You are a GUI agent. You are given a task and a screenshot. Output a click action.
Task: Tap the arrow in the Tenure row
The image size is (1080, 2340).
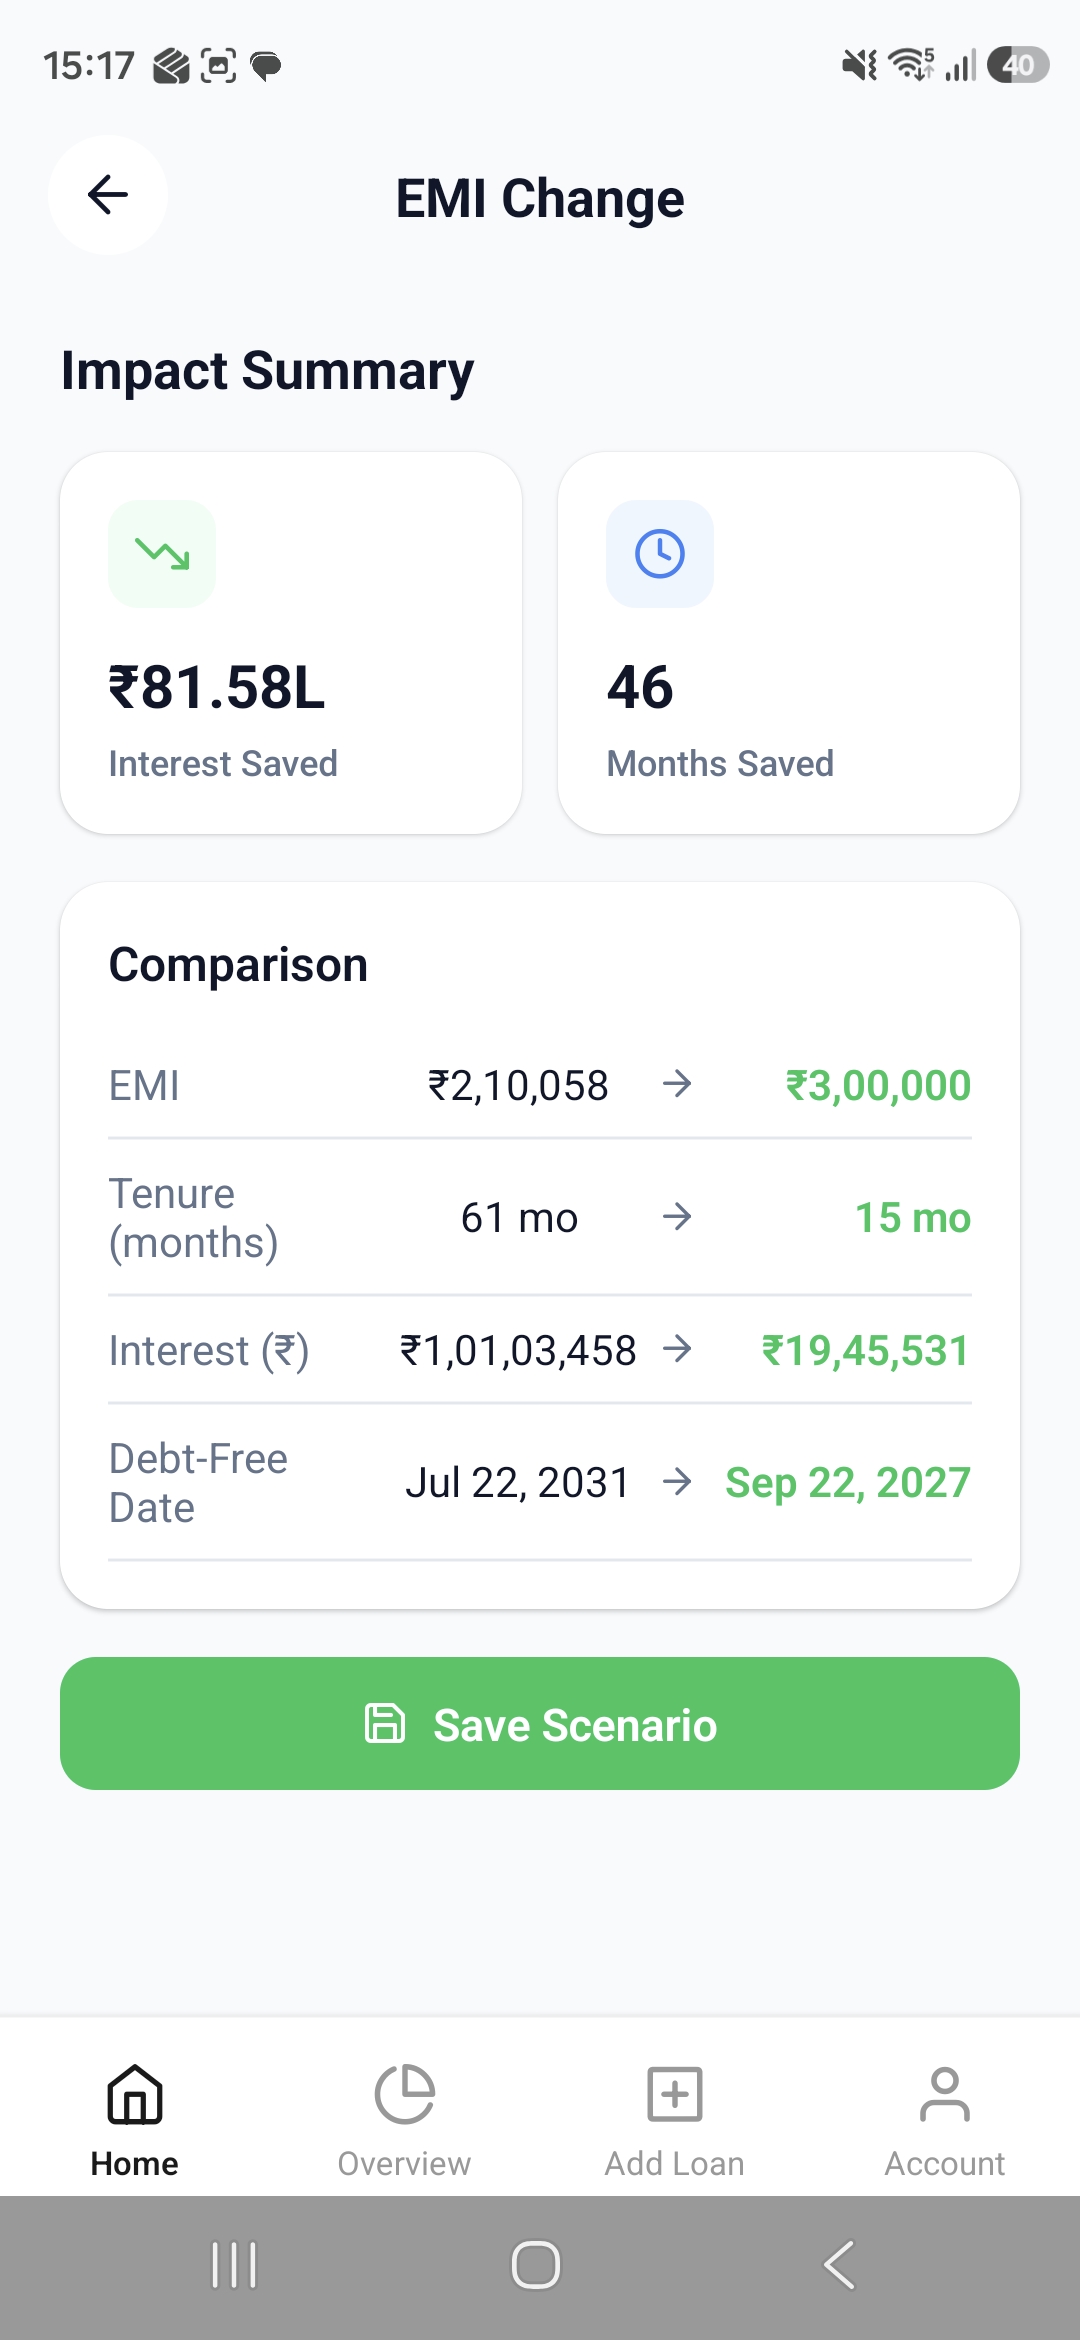pyautogui.click(x=677, y=1217)
